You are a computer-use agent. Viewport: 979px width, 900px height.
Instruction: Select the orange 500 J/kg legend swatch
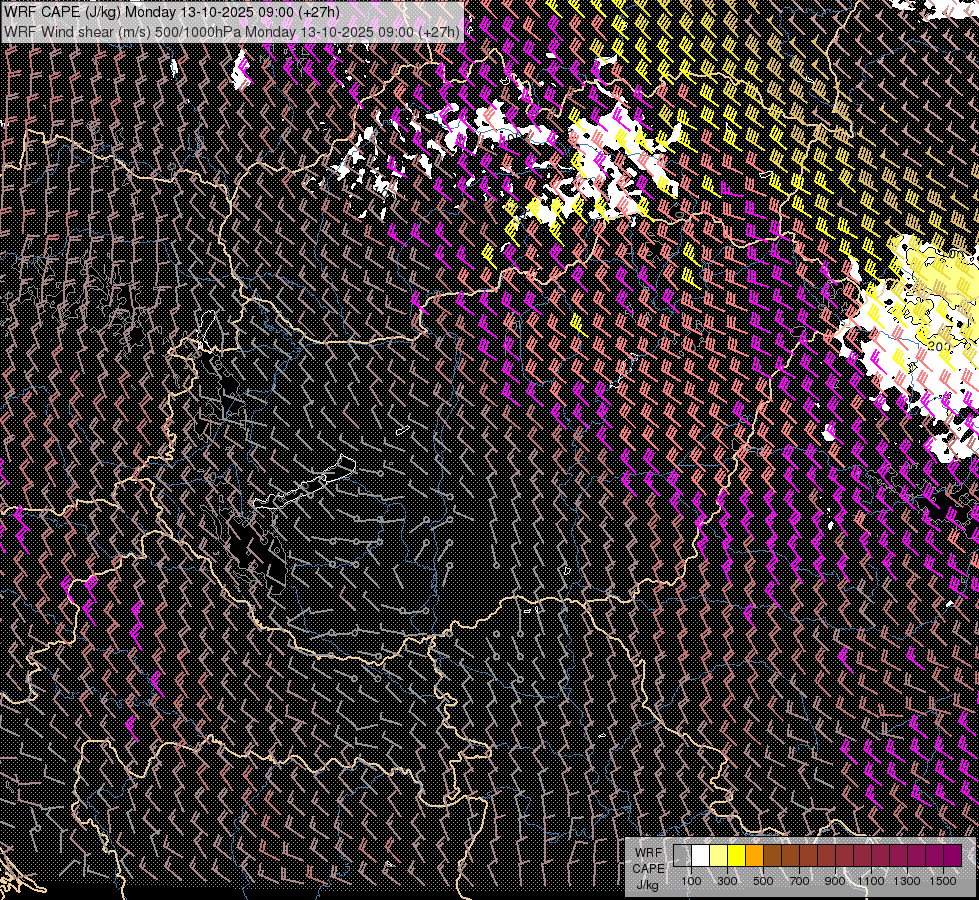click(x=754, y=855)
